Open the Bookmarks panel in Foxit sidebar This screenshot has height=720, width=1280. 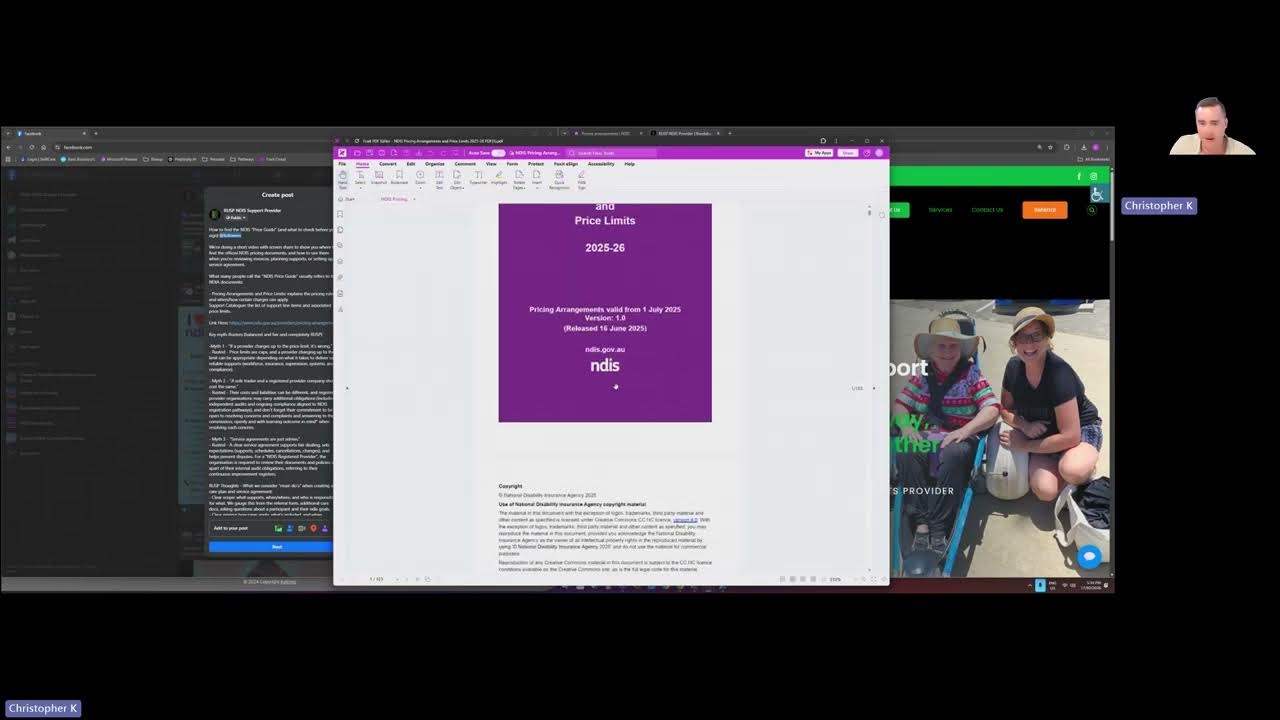(x=341, y=214)
